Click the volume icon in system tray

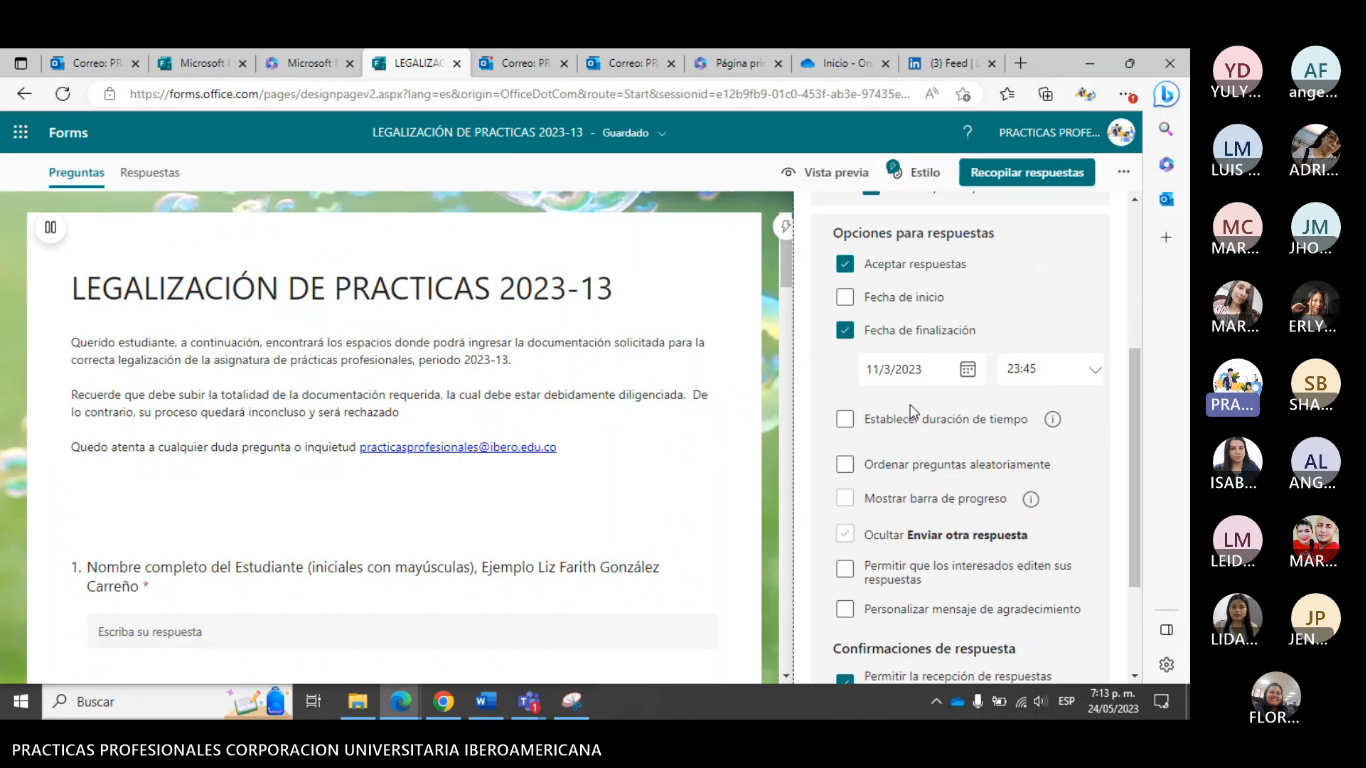pos(1040,701)
